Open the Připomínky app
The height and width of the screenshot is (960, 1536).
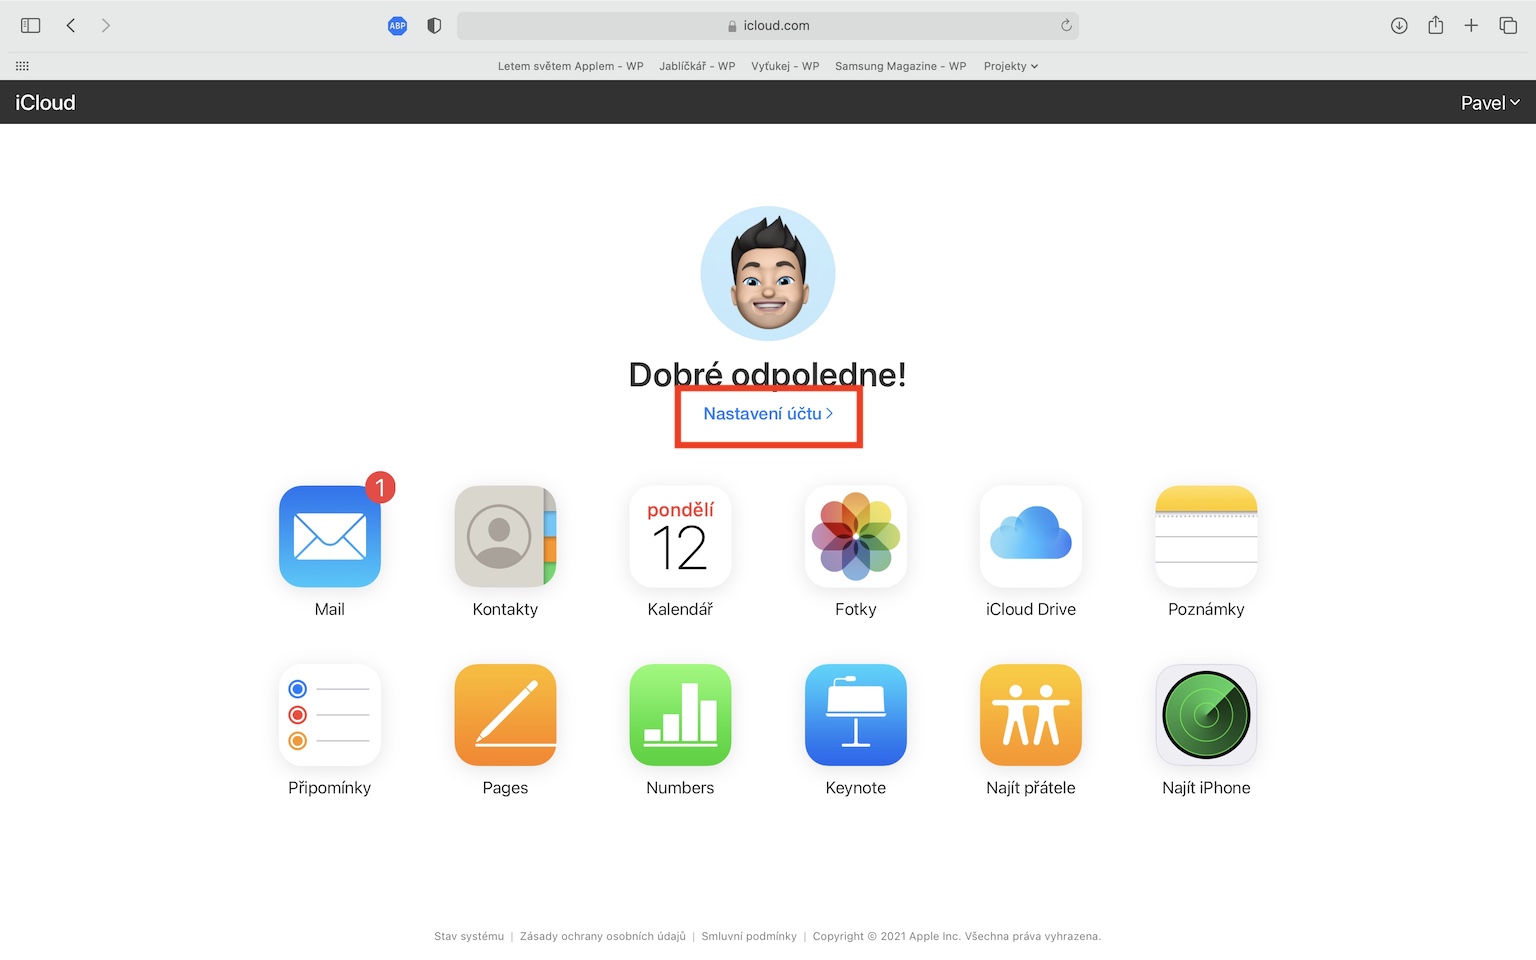pos(330,715)
